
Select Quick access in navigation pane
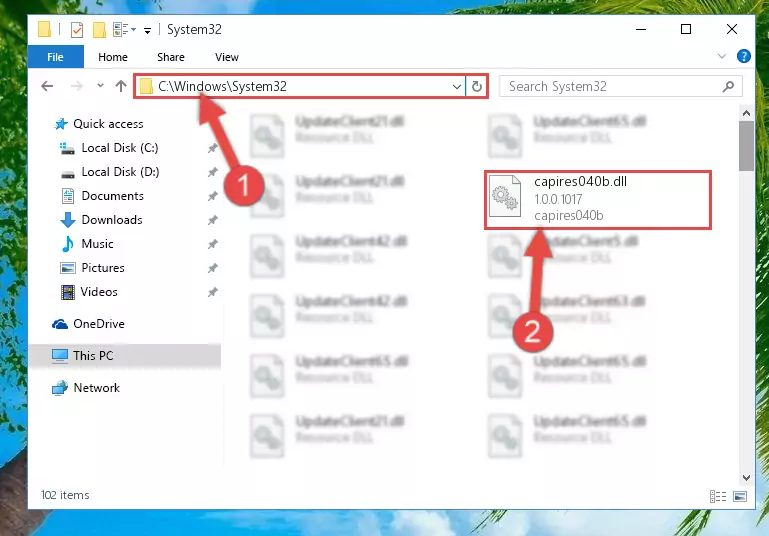(108, 124)
